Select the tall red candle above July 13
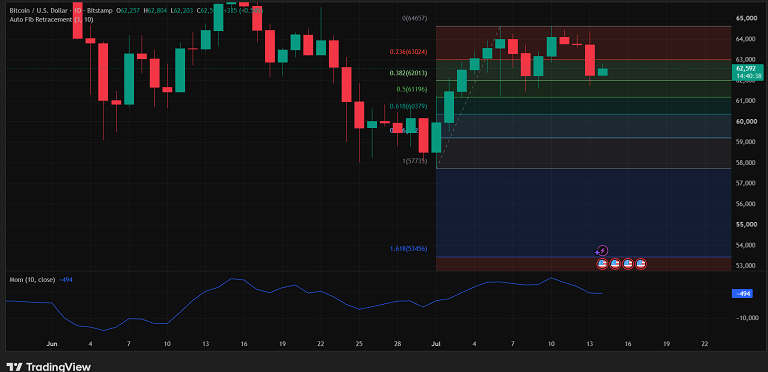Viewport: 768px width, 372px height. pos(590,60)
